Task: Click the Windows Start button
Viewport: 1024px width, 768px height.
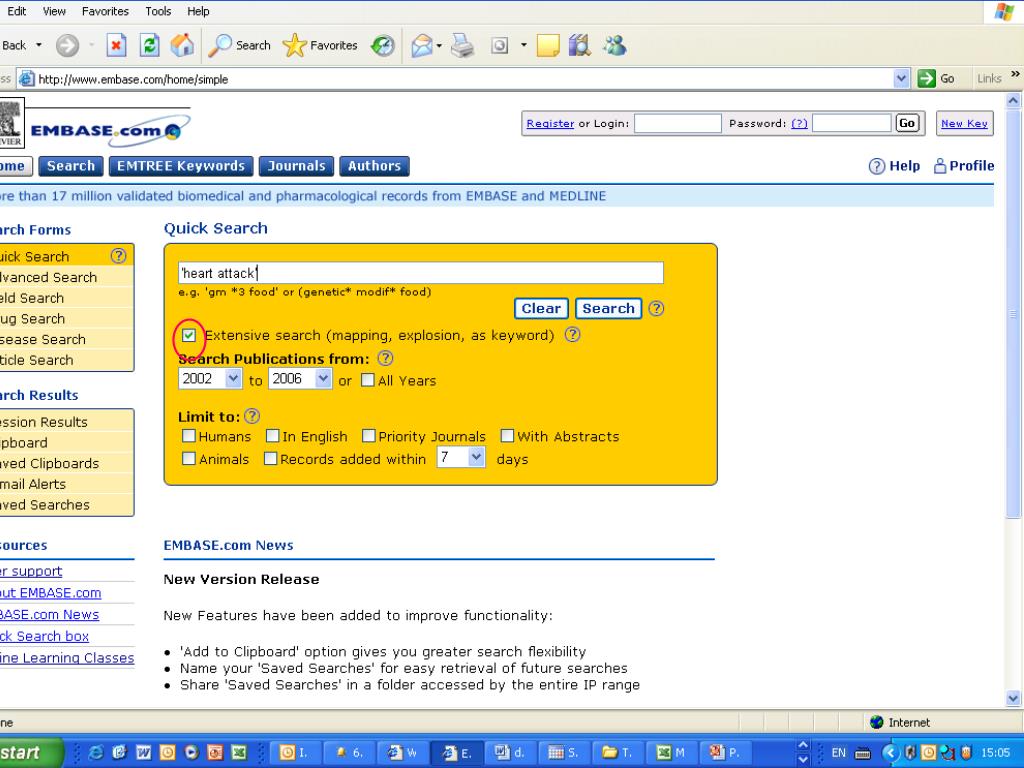Action: pyautogui.click(x=29, y=752)
